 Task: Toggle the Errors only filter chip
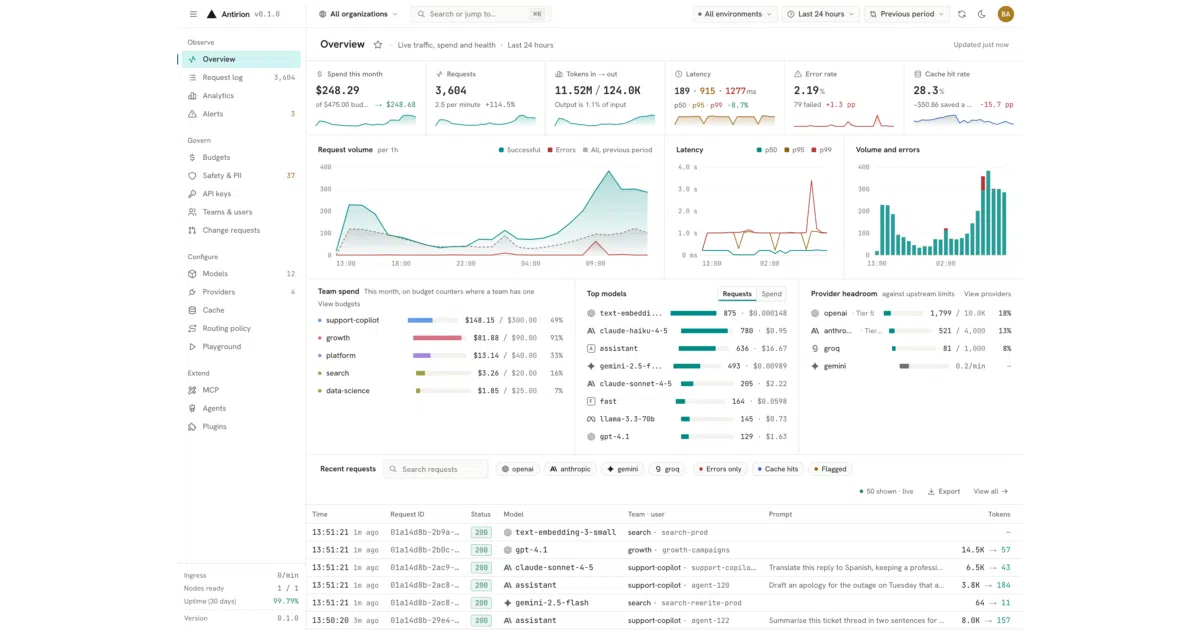pos(720,469)
